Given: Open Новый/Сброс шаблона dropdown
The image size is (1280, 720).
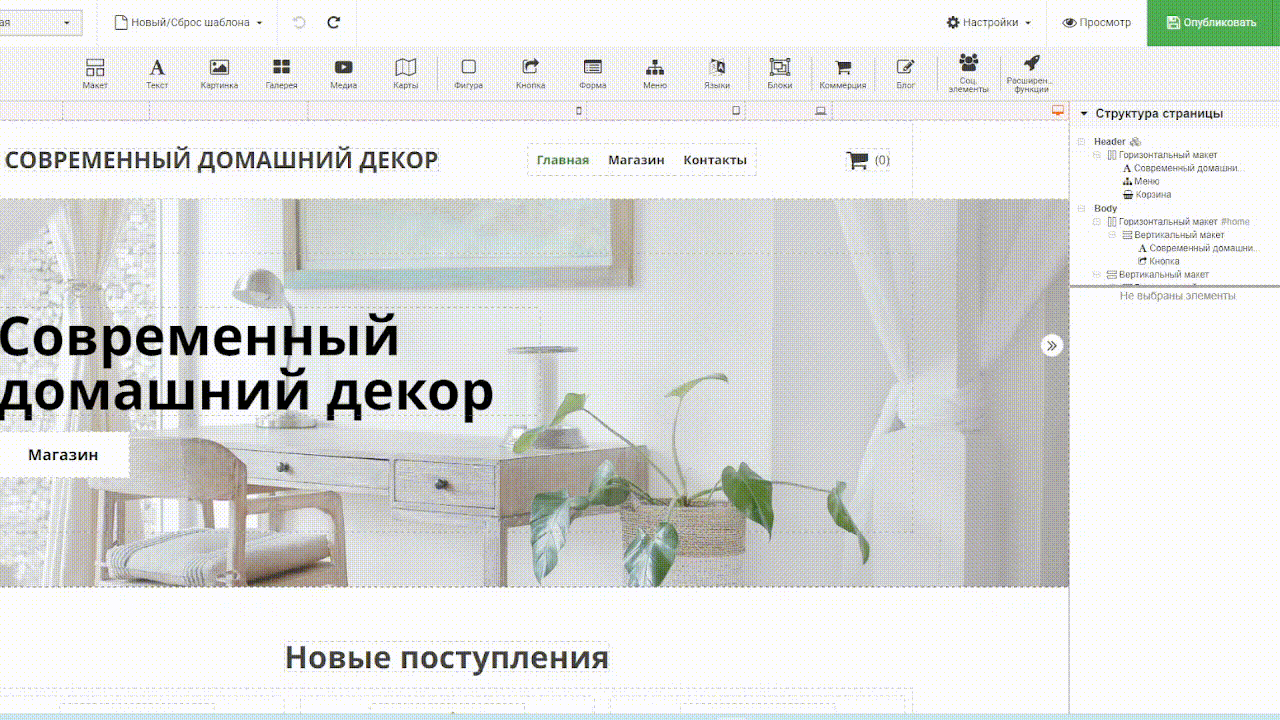Looking at the screenshot, I should click(188, 22).
